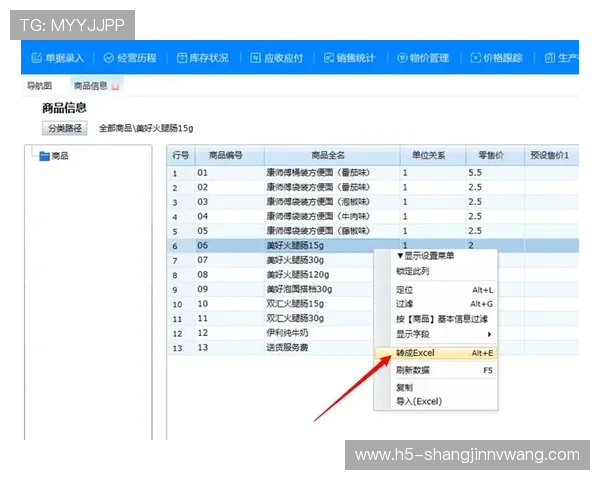Switch to the 商品信息 tab
The image size is (600, 480).
(x=91, y=86)
